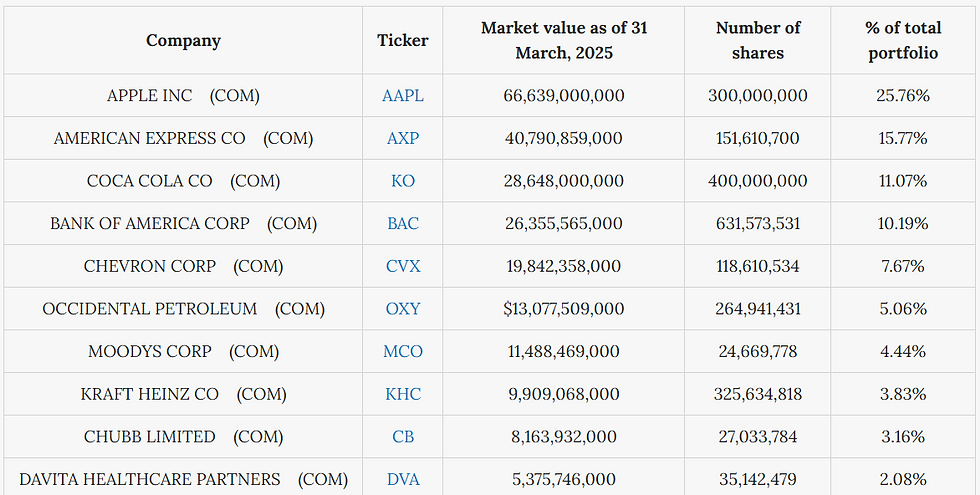Open the AAPL ticker link

403,96
